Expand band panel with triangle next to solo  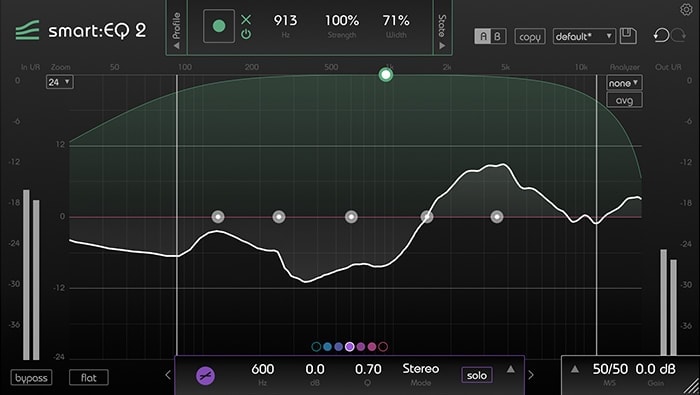511,370
